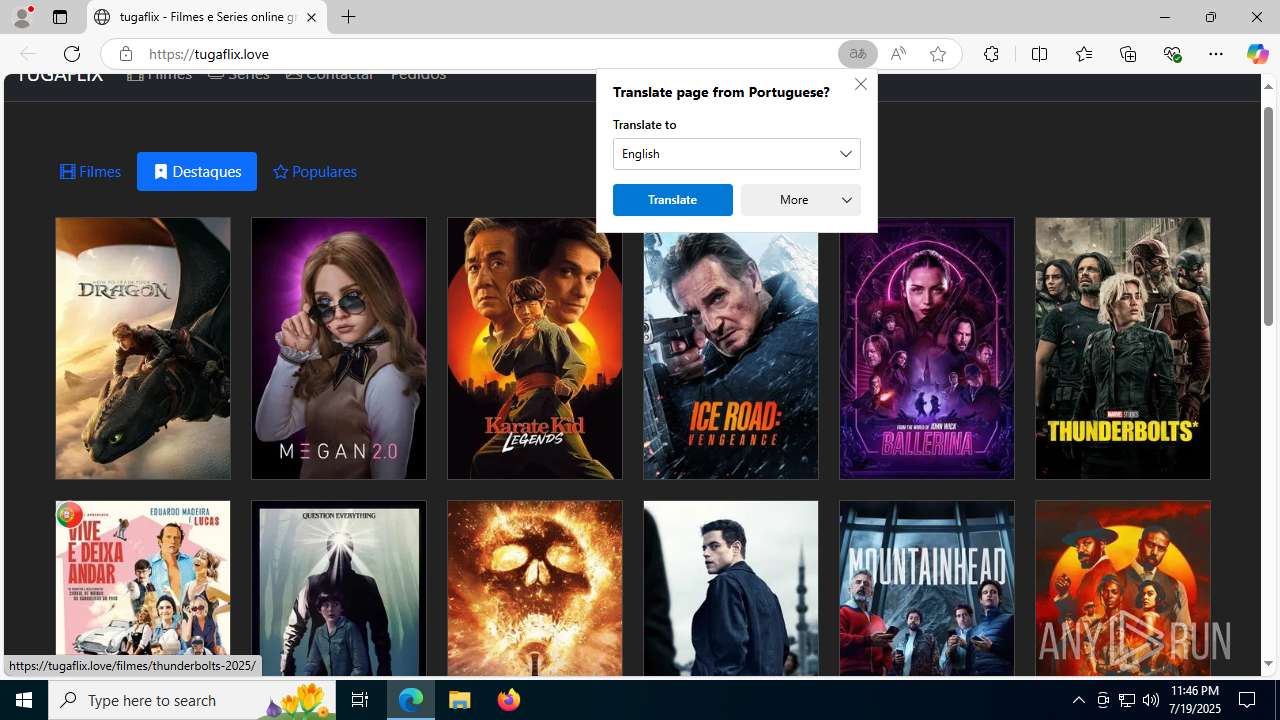Open the Karate Kid Legends poster

[x=535, y=348]
